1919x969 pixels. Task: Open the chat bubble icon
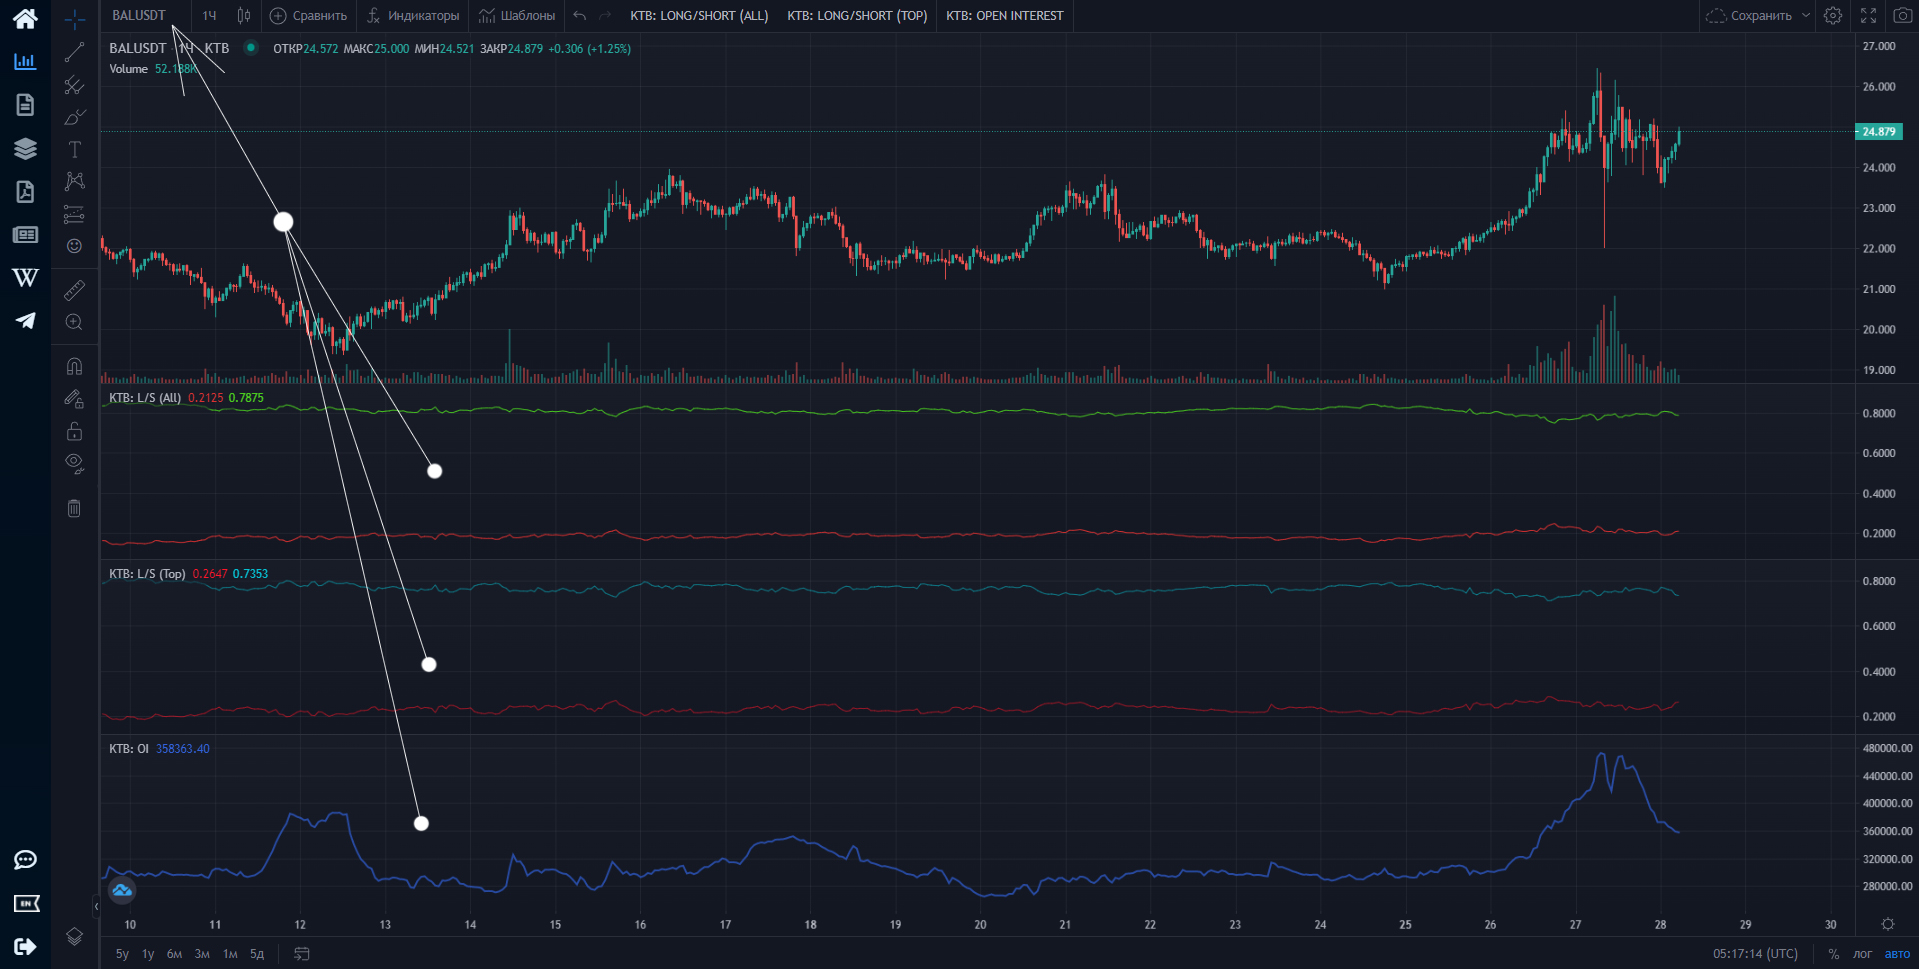[25, 860]
